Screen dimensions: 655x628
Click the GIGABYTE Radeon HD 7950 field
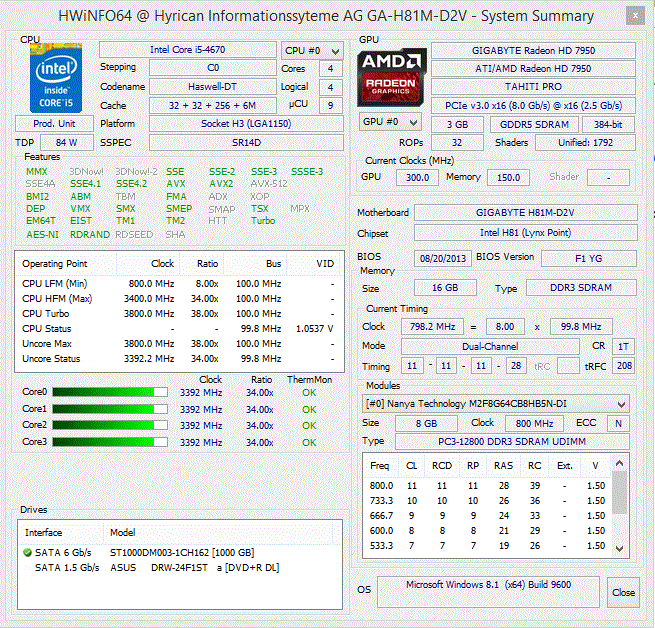tap(533, 51)
